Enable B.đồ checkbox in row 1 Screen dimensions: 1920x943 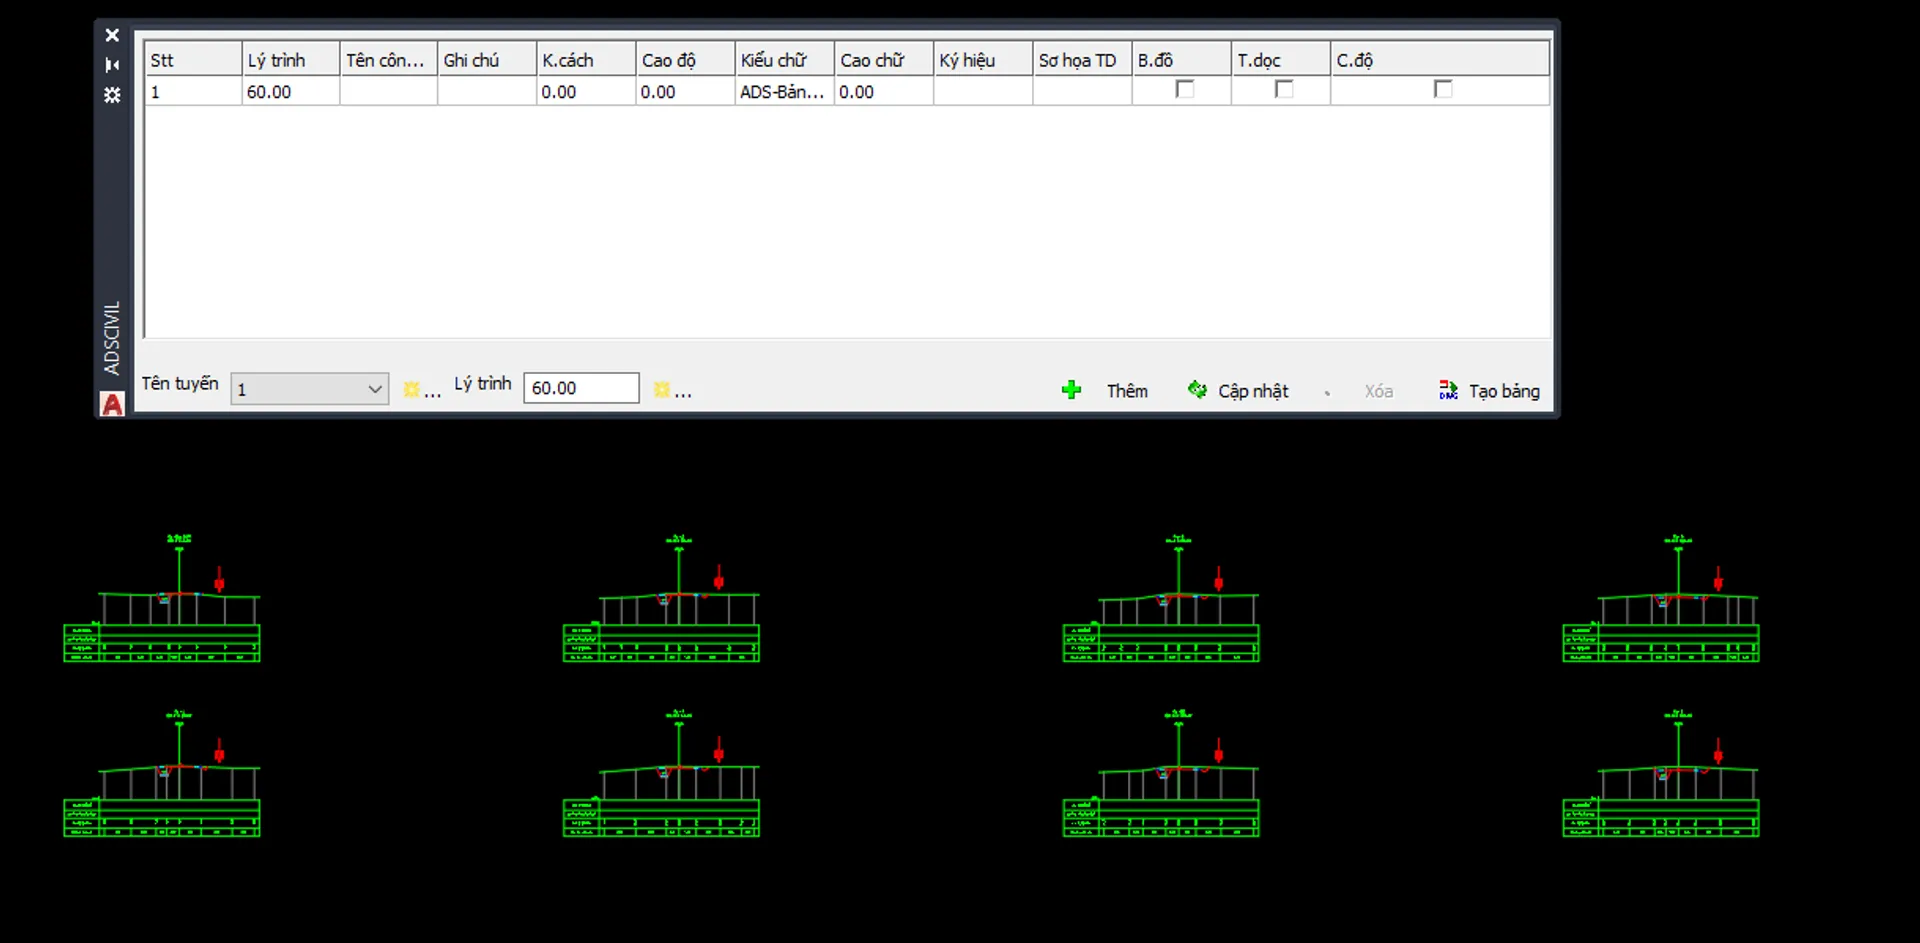click(x=1185, y=89)
